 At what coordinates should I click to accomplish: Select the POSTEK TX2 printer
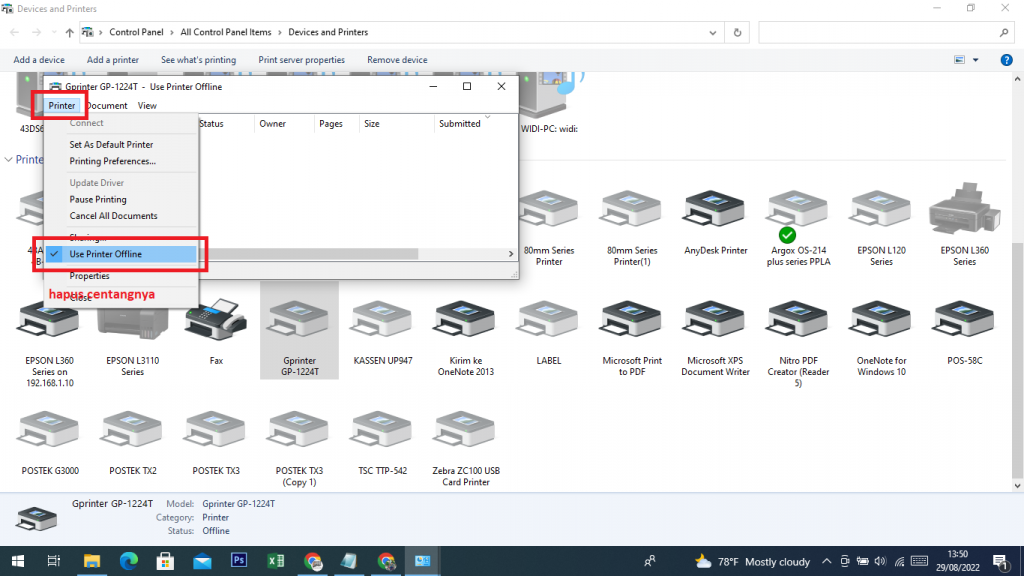coord(133,443)
